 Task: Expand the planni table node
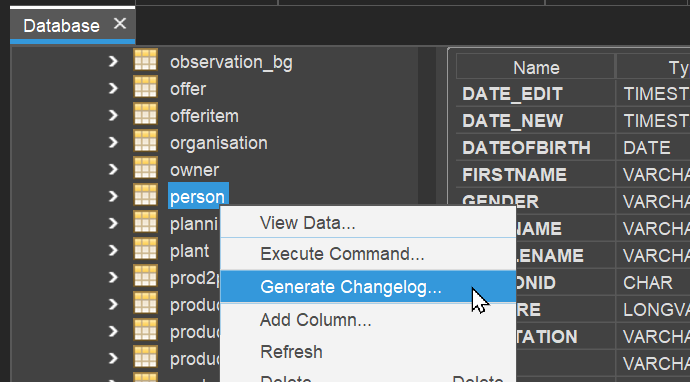click(113, 223)
